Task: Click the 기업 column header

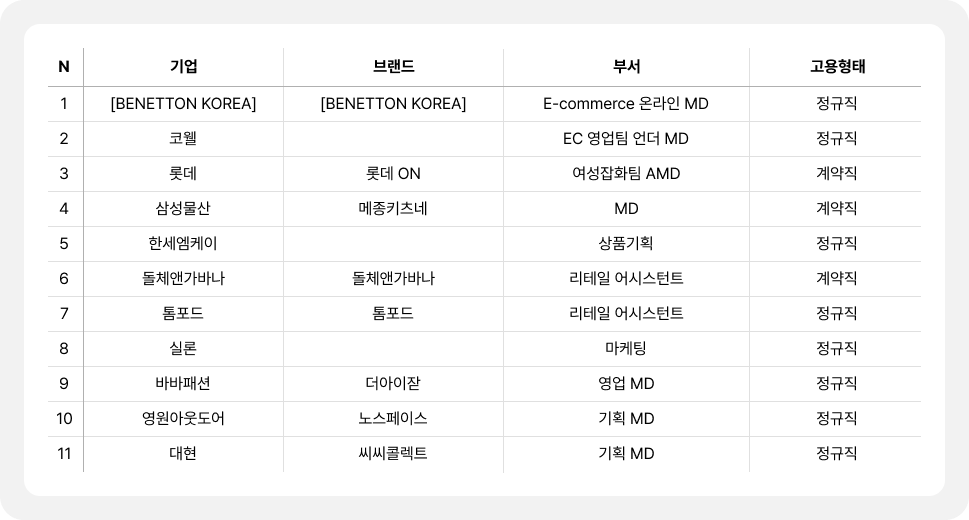Action: coord(184,67)
